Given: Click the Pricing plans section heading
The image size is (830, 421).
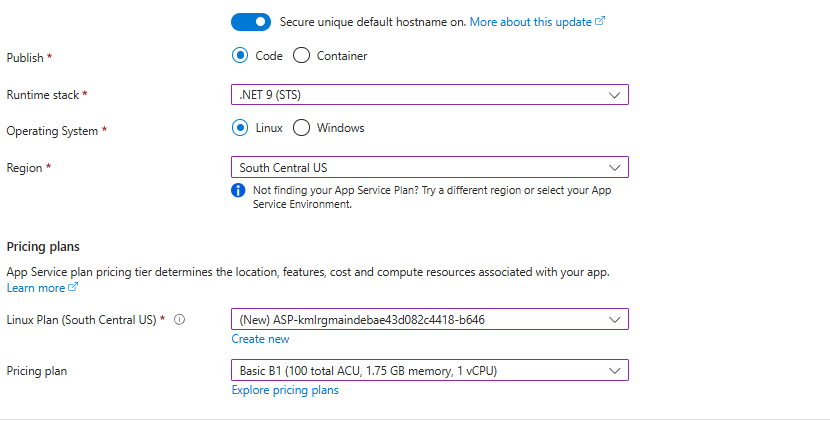Looking at the screenshot, I should coord(43,246).
